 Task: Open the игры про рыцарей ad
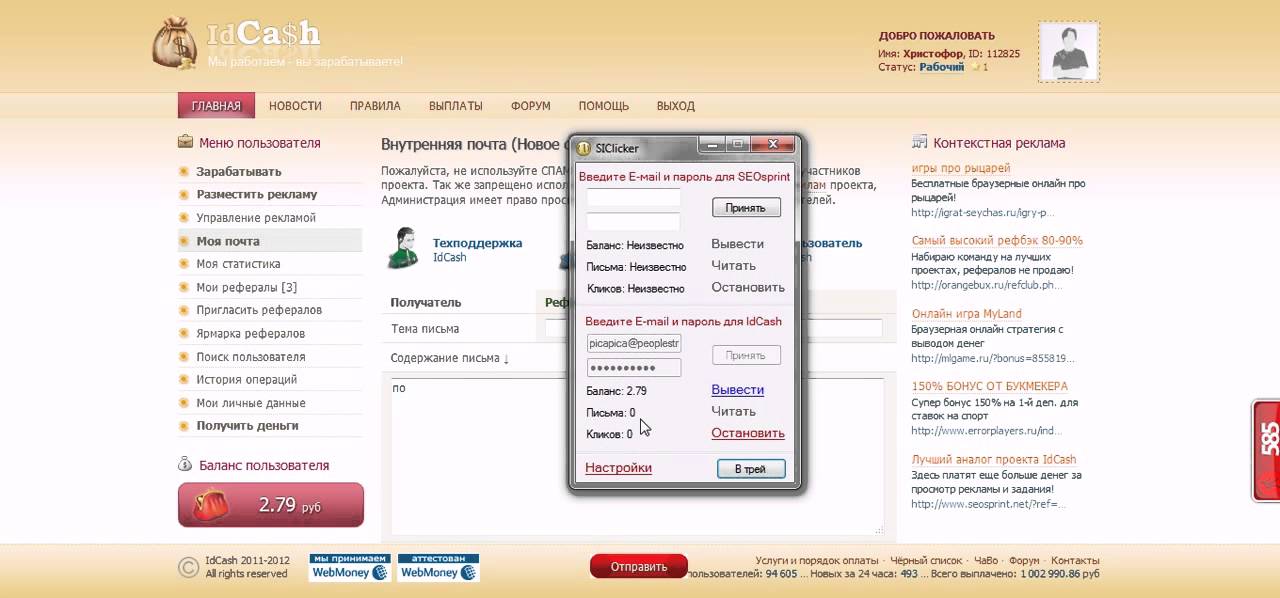point(961,168)
